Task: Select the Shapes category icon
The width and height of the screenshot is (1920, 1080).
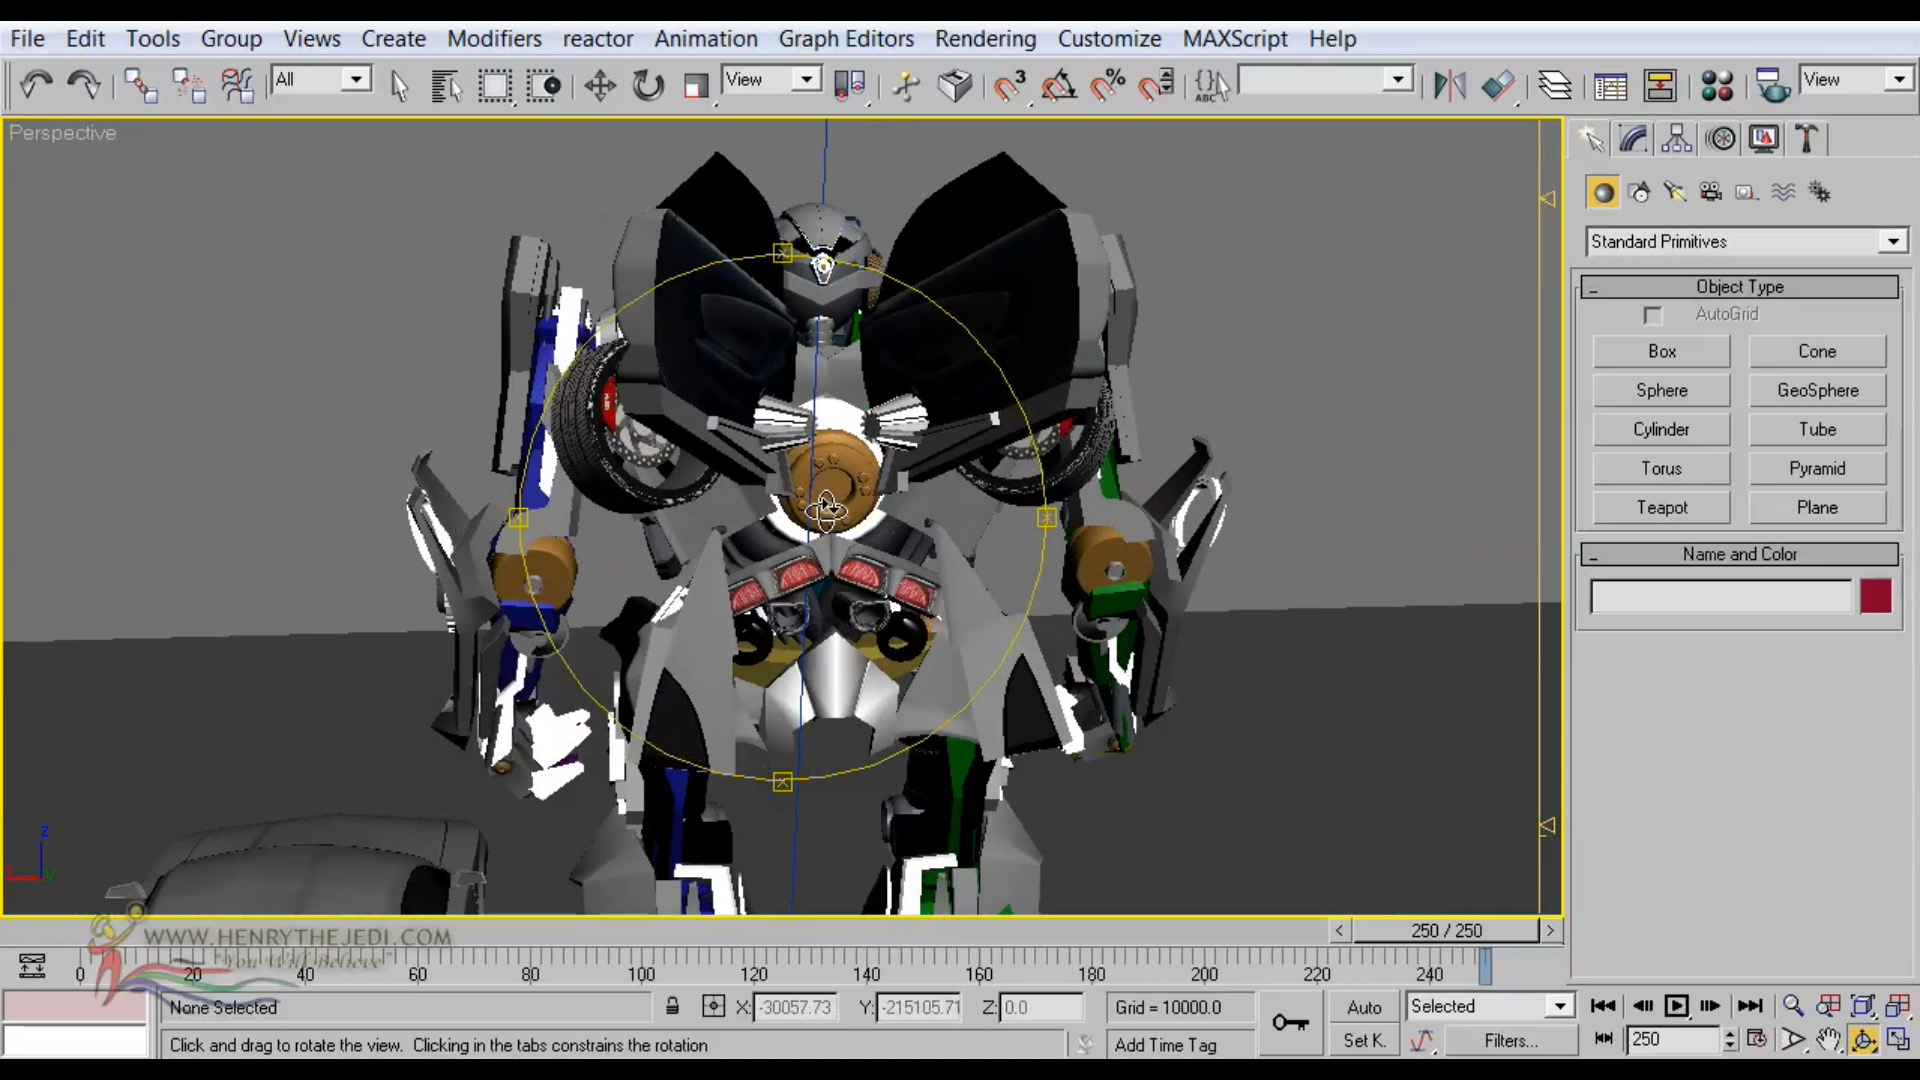Action: 1639,192
